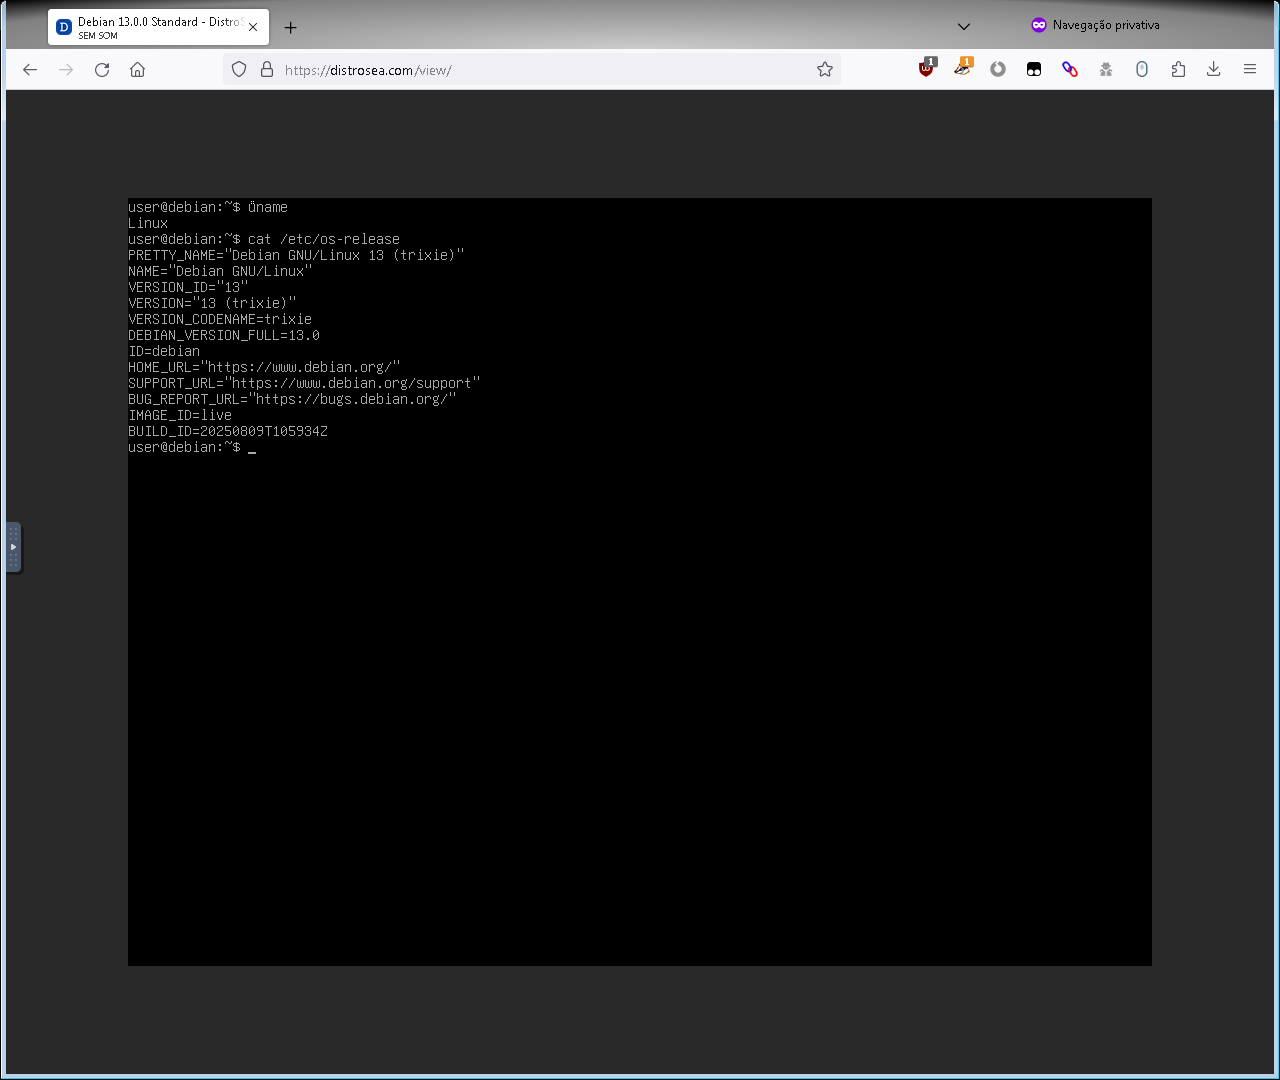Open the Extensions puzzle-piece panel
The width and height of the screenshot is (1280, 1080).
(1178, 69)
